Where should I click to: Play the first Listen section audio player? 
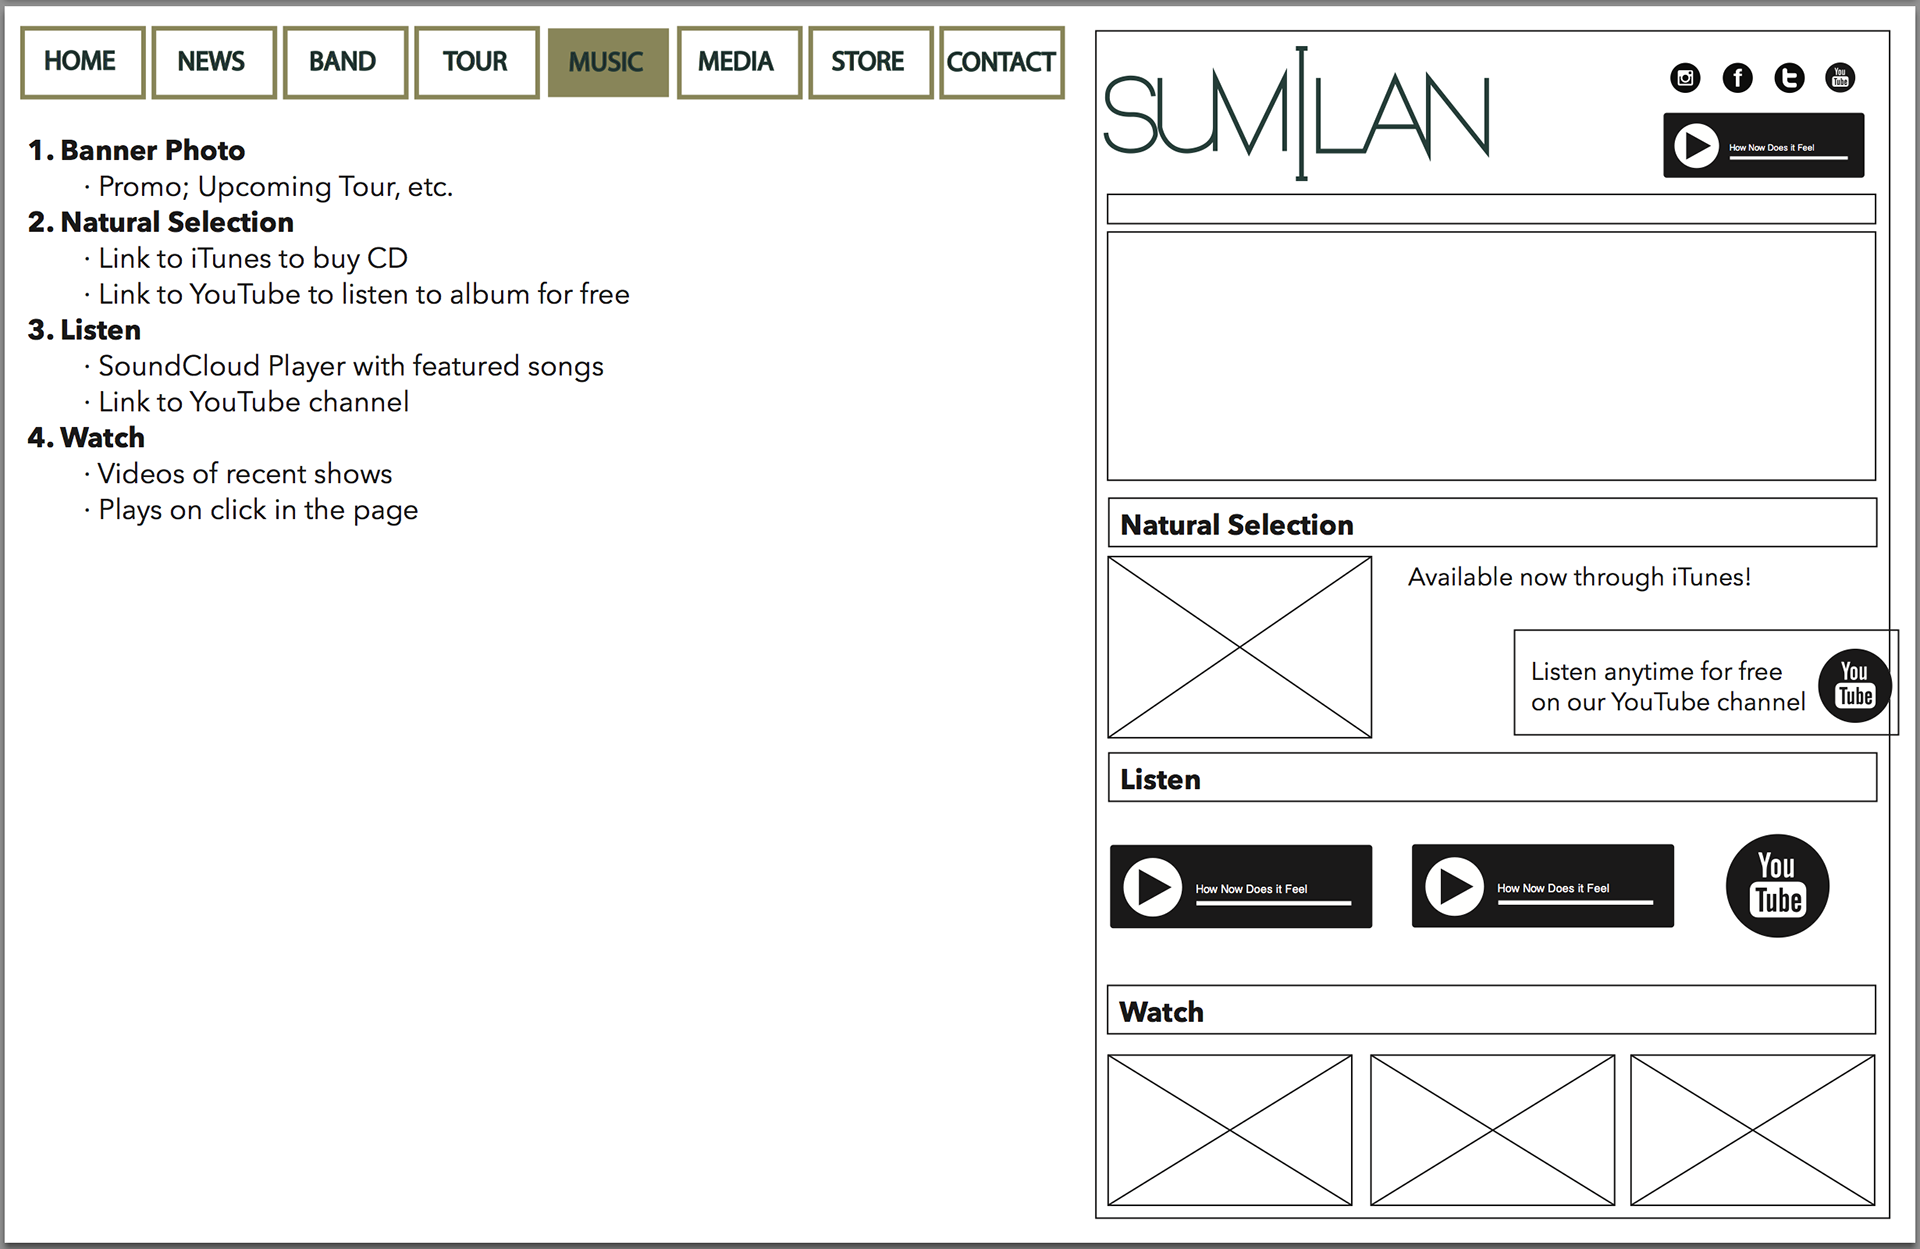(x=1153, y=887)
